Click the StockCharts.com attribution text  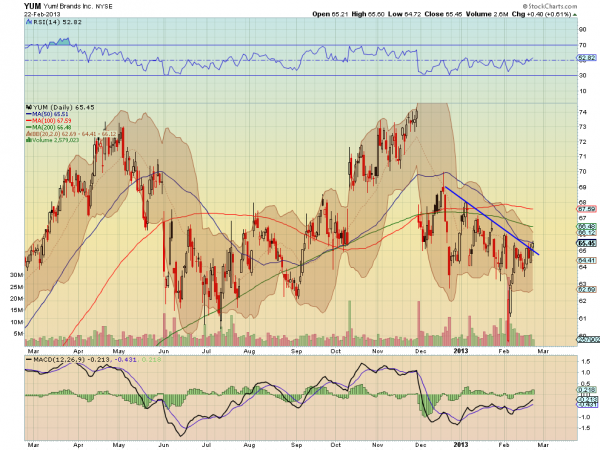tap(550, 6)
